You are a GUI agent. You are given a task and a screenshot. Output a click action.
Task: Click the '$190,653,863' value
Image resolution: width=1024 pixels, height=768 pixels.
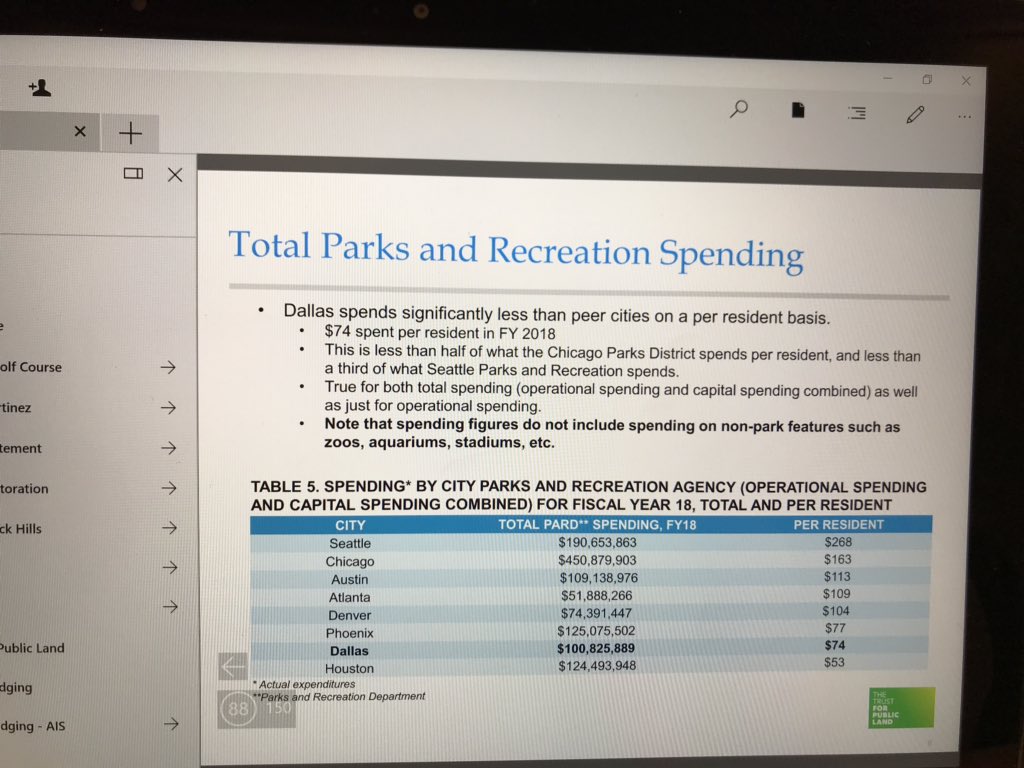[x=597, y=543]
